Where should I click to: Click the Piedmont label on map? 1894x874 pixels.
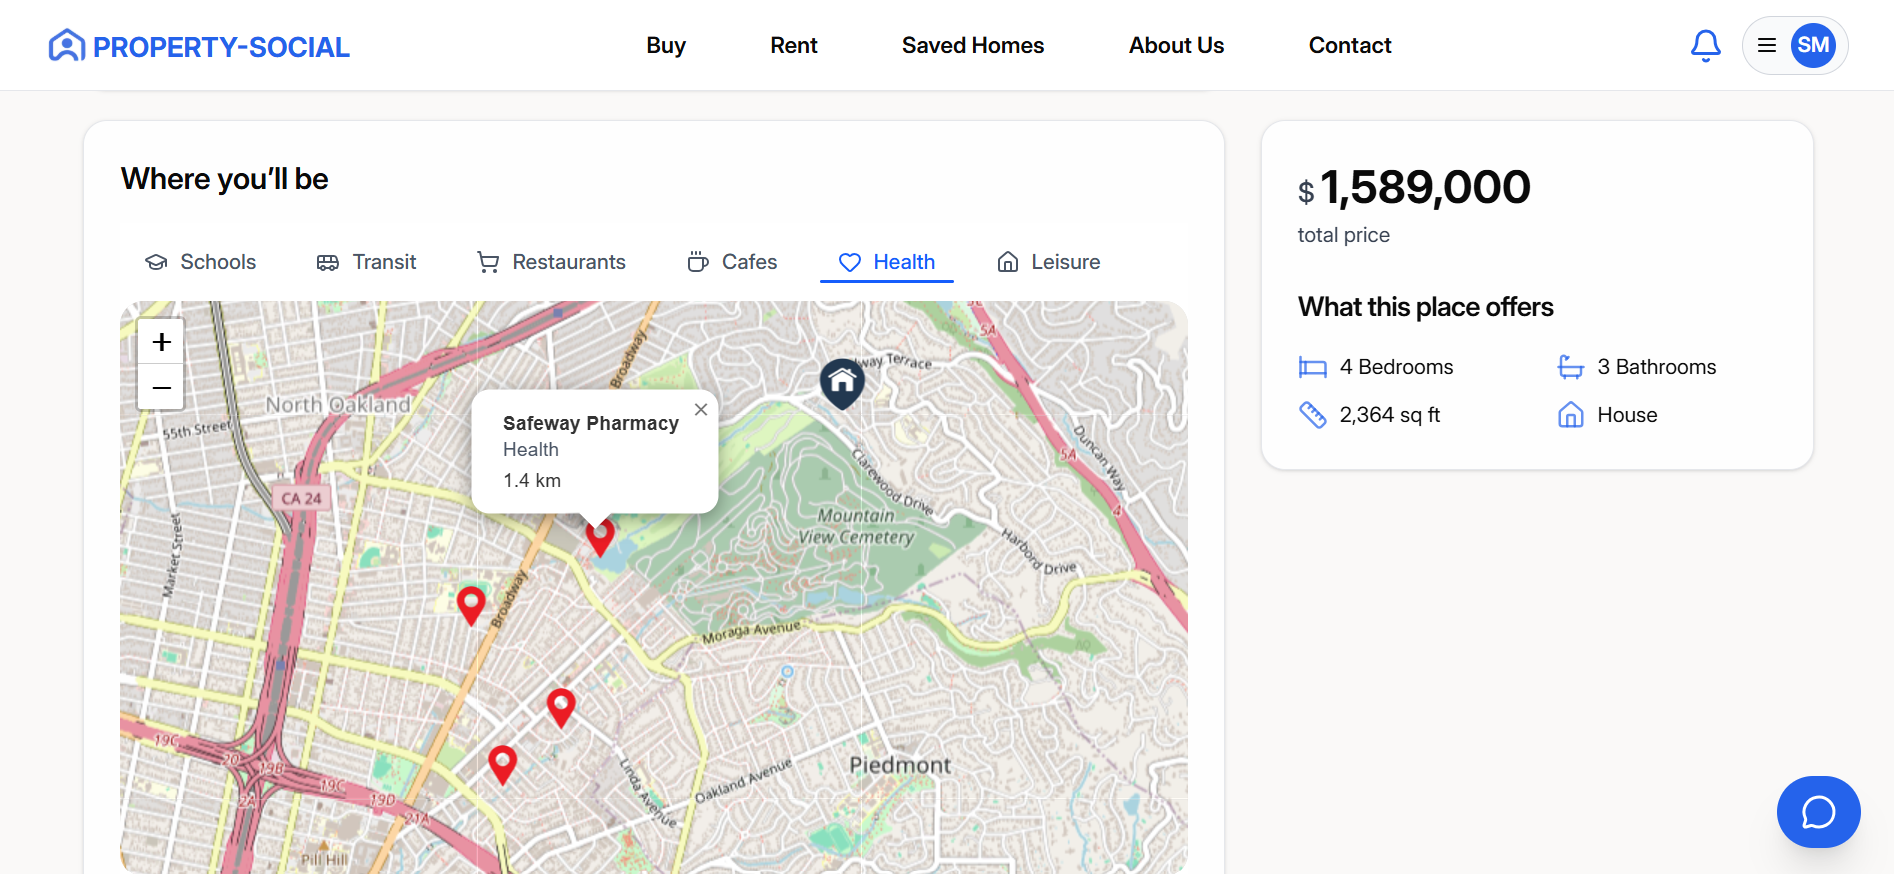[x=900, y=765]
